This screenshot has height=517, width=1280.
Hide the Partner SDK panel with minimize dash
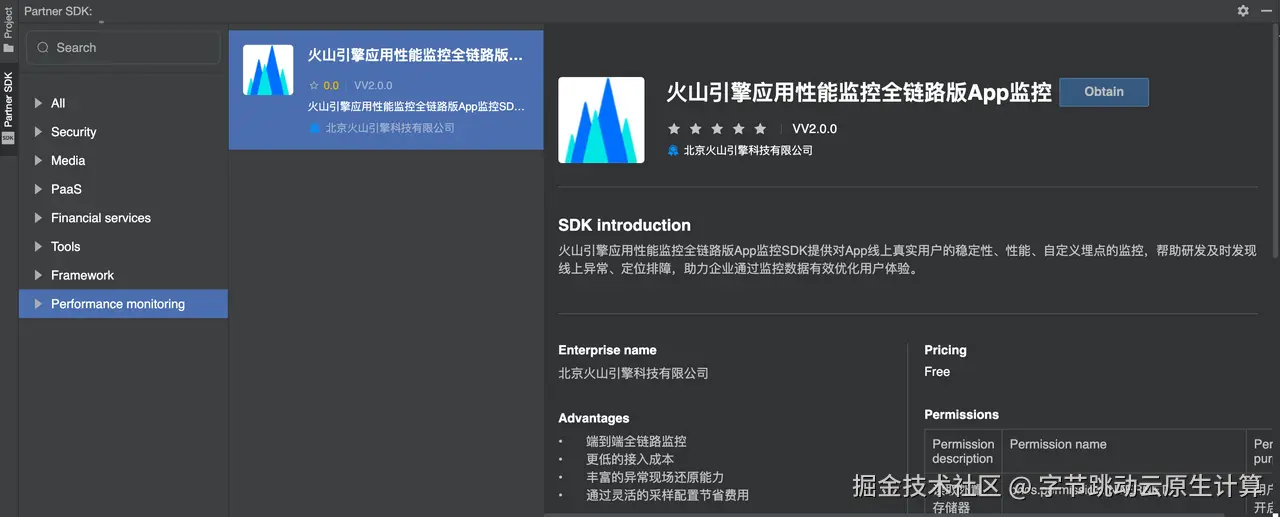(x=1264, y=10)
